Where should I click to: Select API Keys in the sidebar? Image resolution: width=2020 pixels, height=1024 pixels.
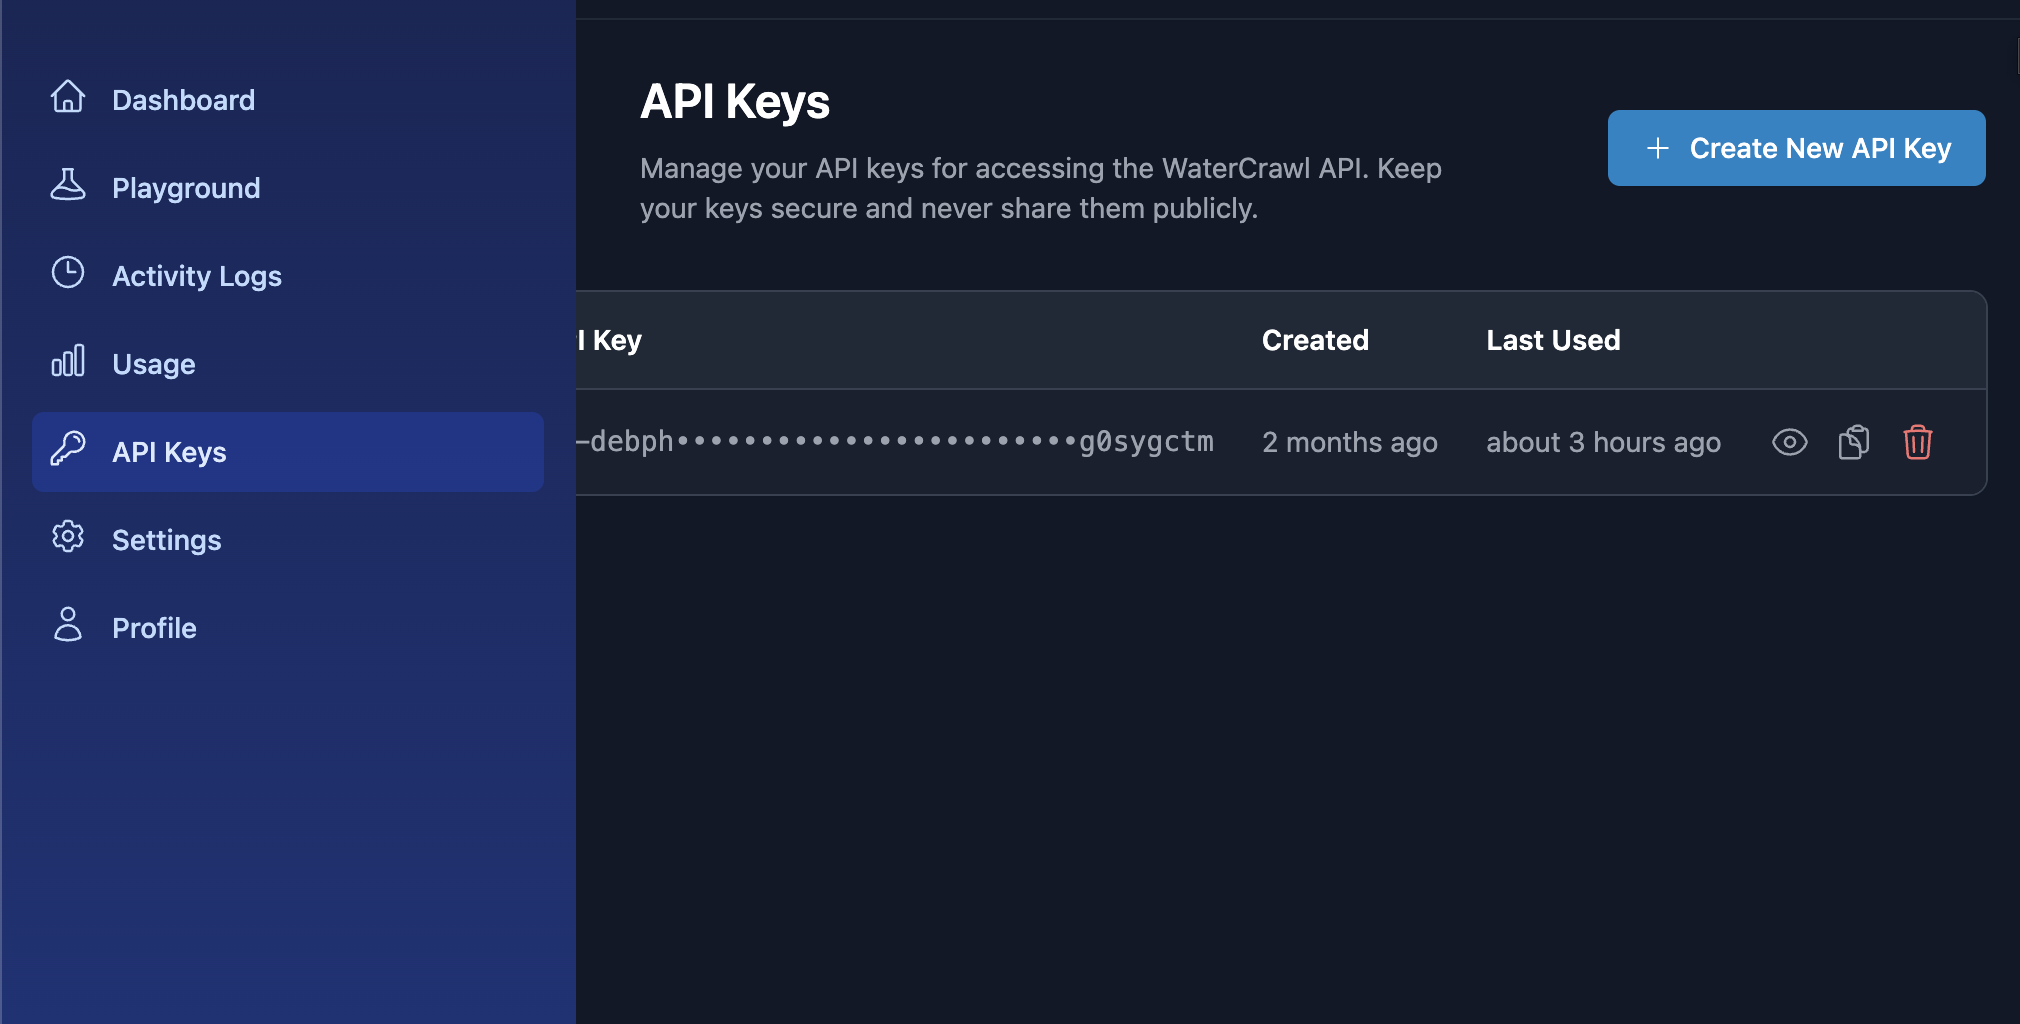(x=169, y=452)
